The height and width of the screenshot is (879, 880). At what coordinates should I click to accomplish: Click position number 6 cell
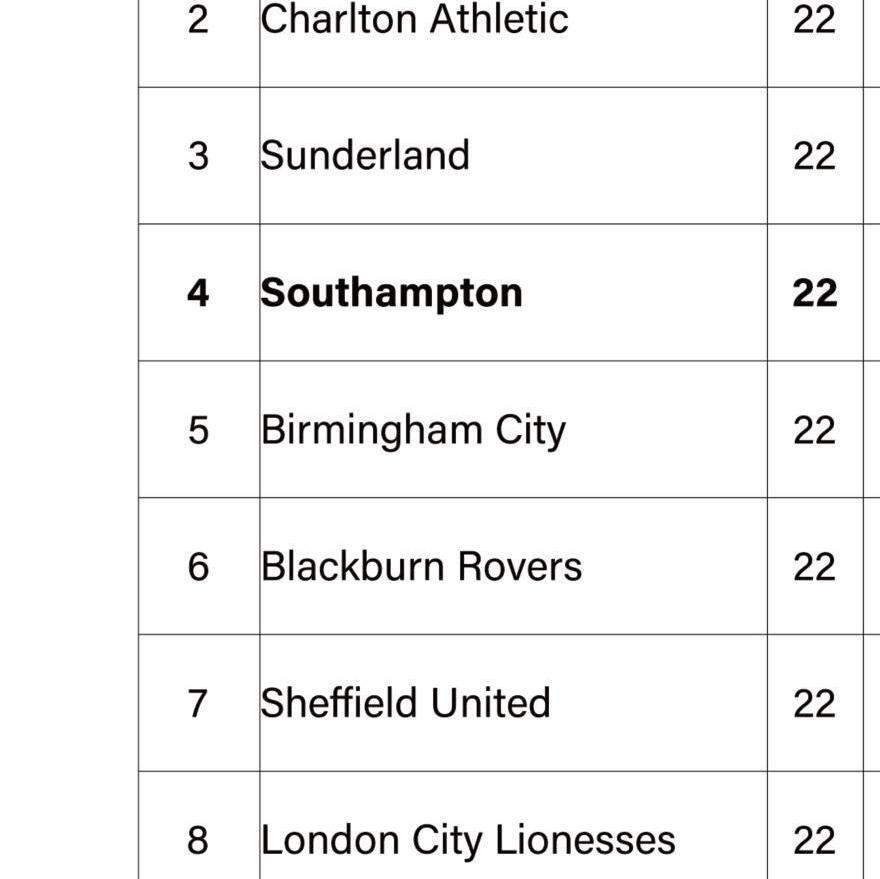coord(198,567)
